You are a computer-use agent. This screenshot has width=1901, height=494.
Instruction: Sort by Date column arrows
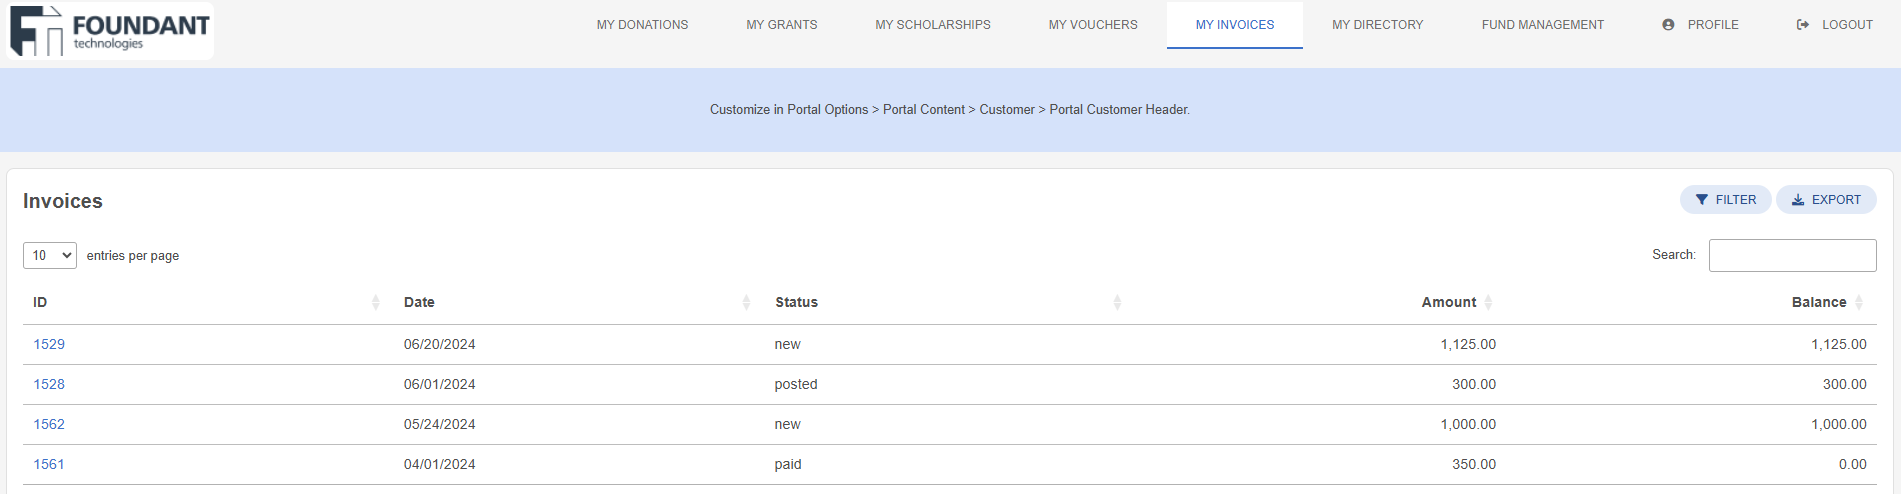[x=746, y=302]
